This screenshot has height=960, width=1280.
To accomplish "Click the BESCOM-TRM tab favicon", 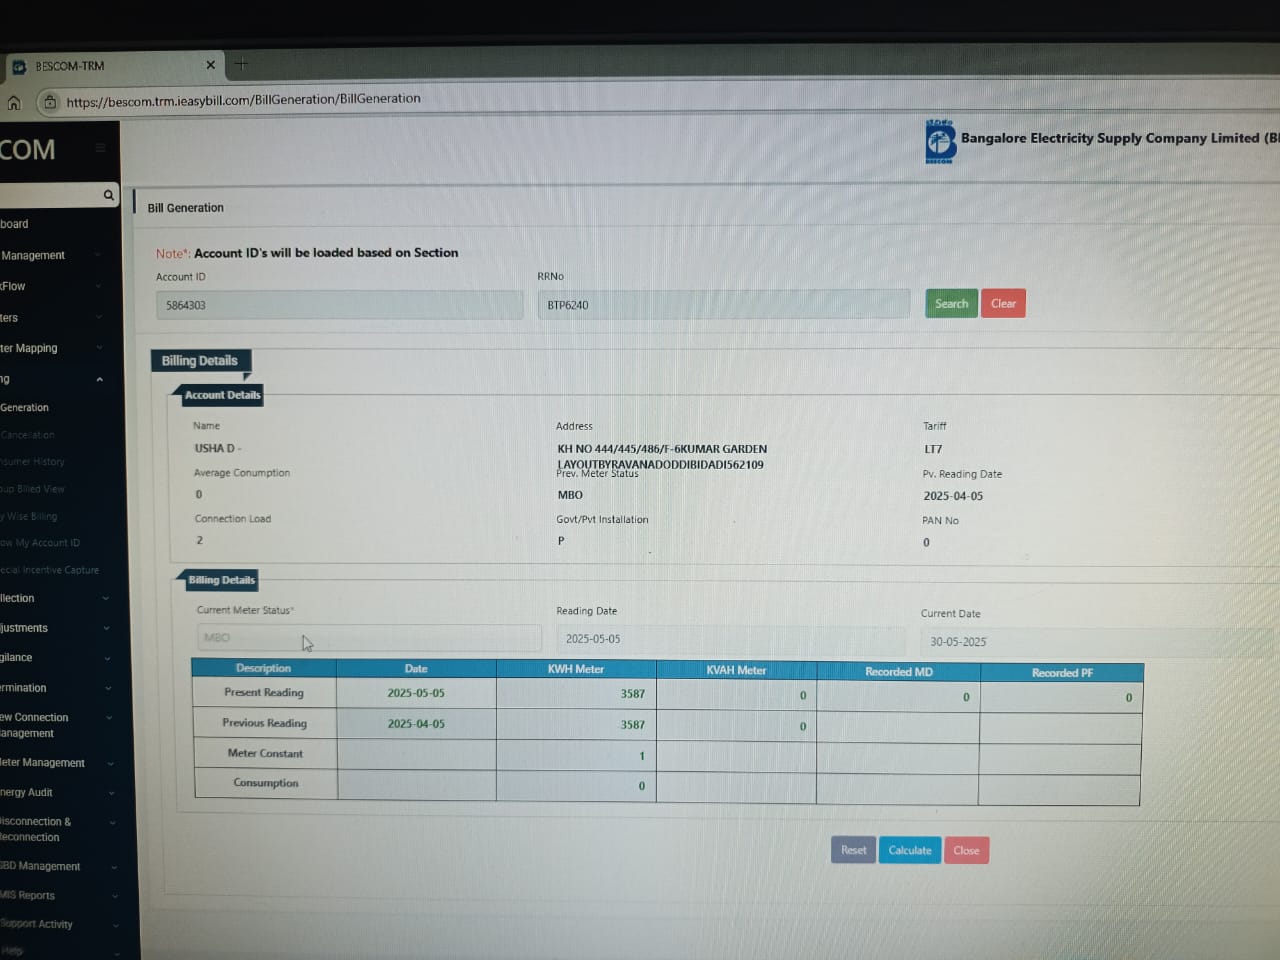I will (x=18, y=67).
